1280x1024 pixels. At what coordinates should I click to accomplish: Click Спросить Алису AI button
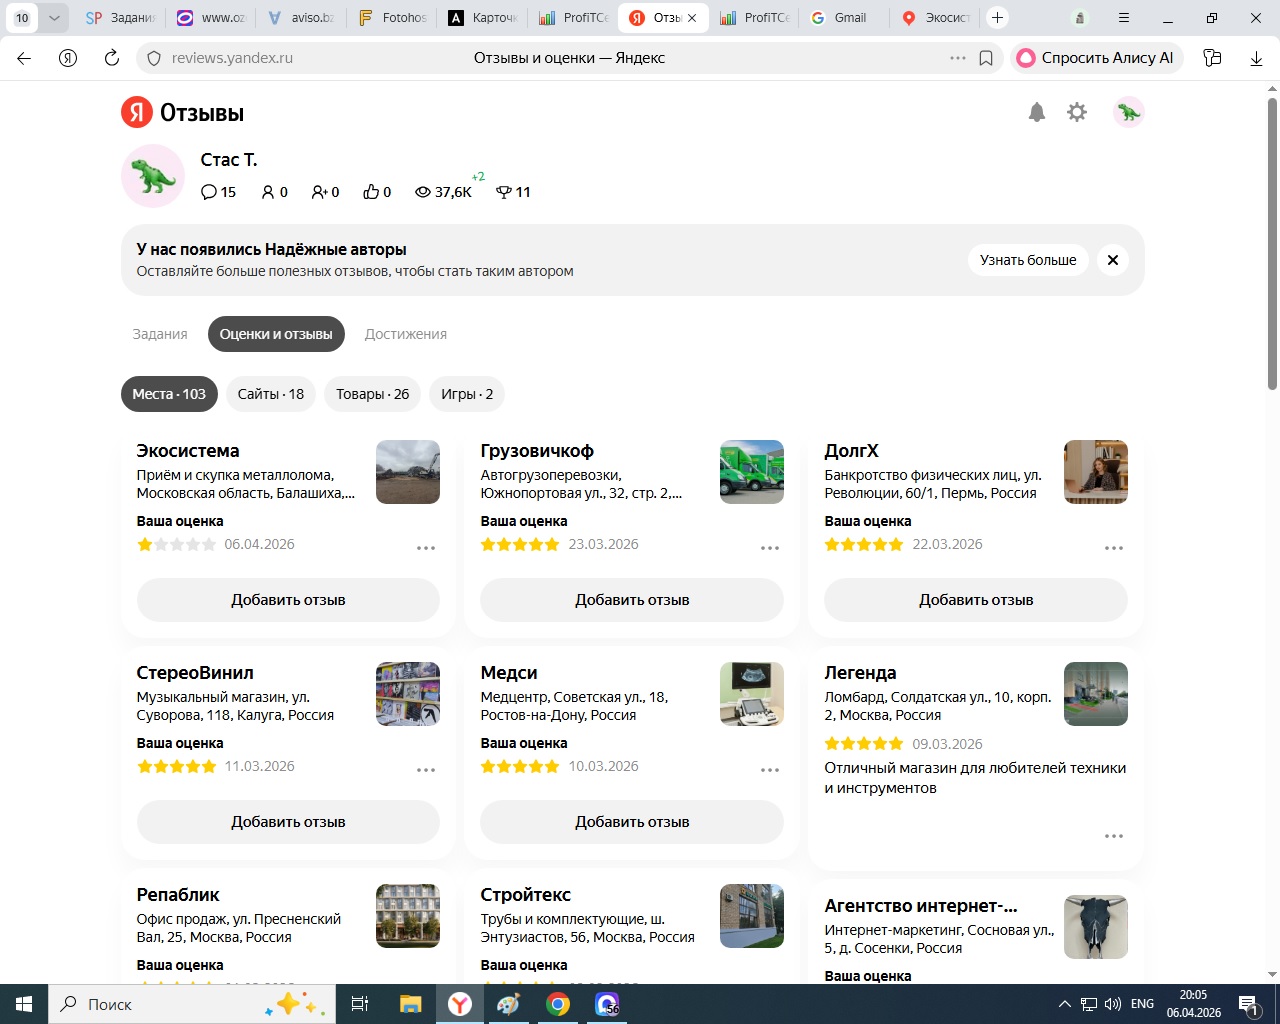coord(1097,58)
